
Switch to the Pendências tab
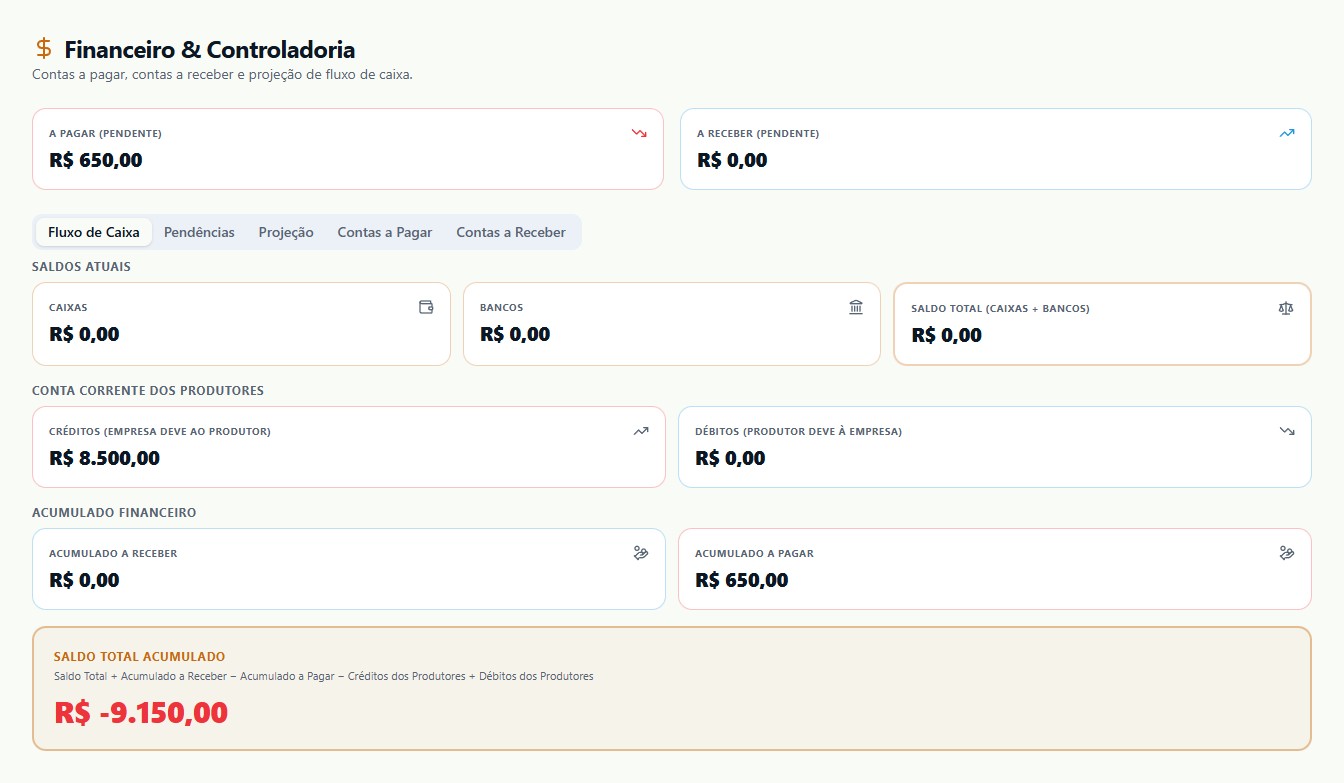pyautogui.click(x=199, y=232)
